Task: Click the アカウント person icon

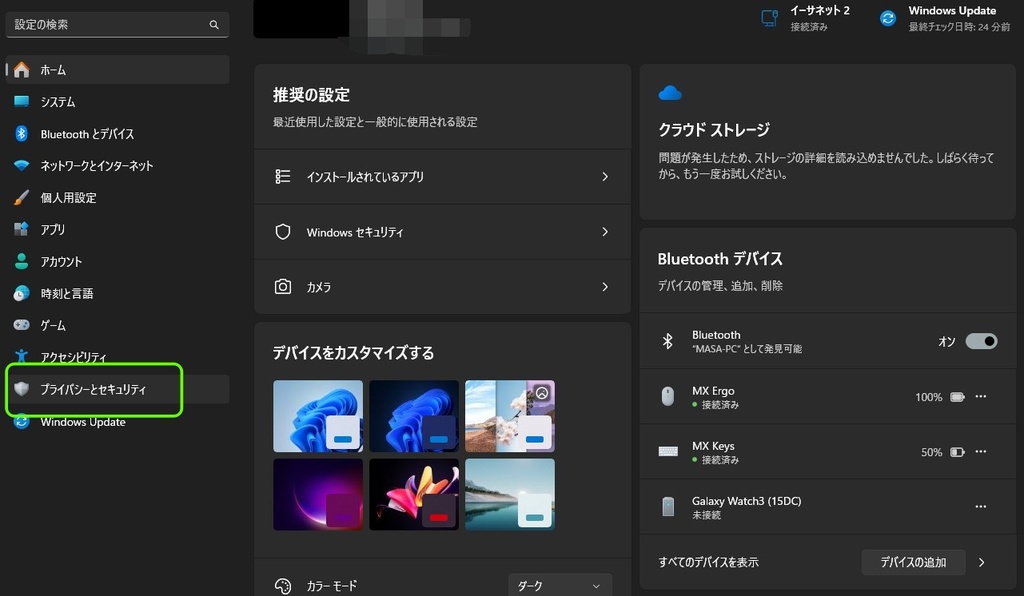Action: (22, 261)
